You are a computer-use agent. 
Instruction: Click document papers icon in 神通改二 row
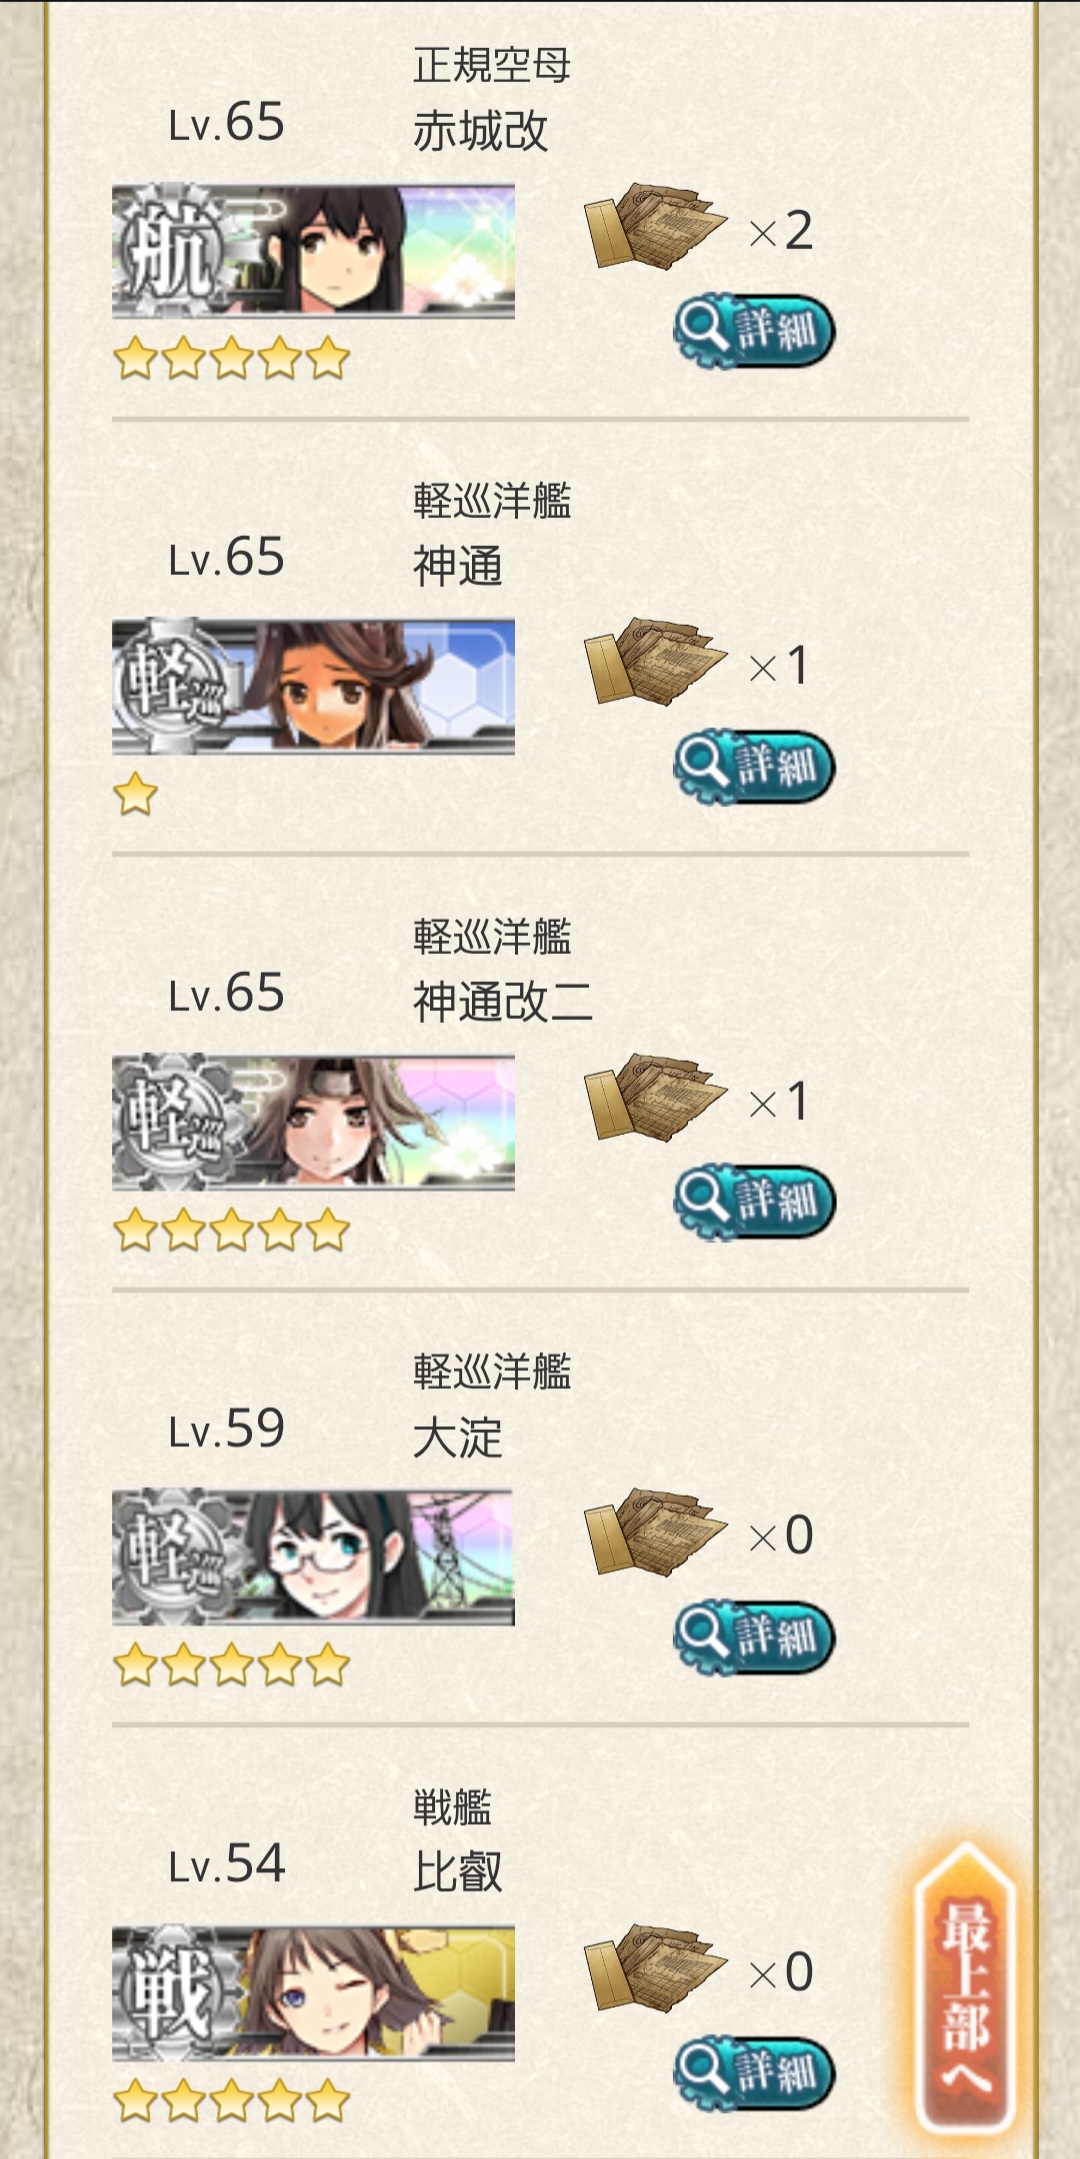point(655,1097)
